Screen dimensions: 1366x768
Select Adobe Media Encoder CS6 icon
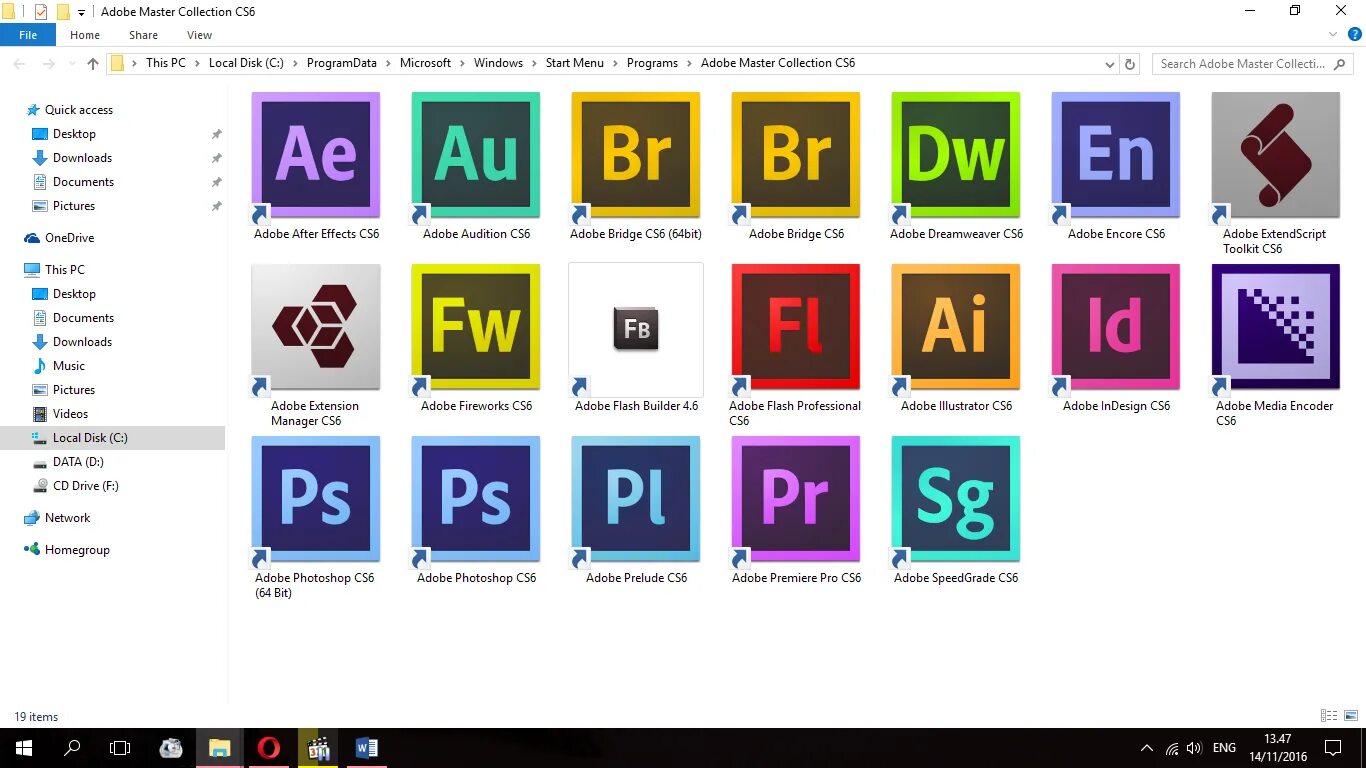1276,327
